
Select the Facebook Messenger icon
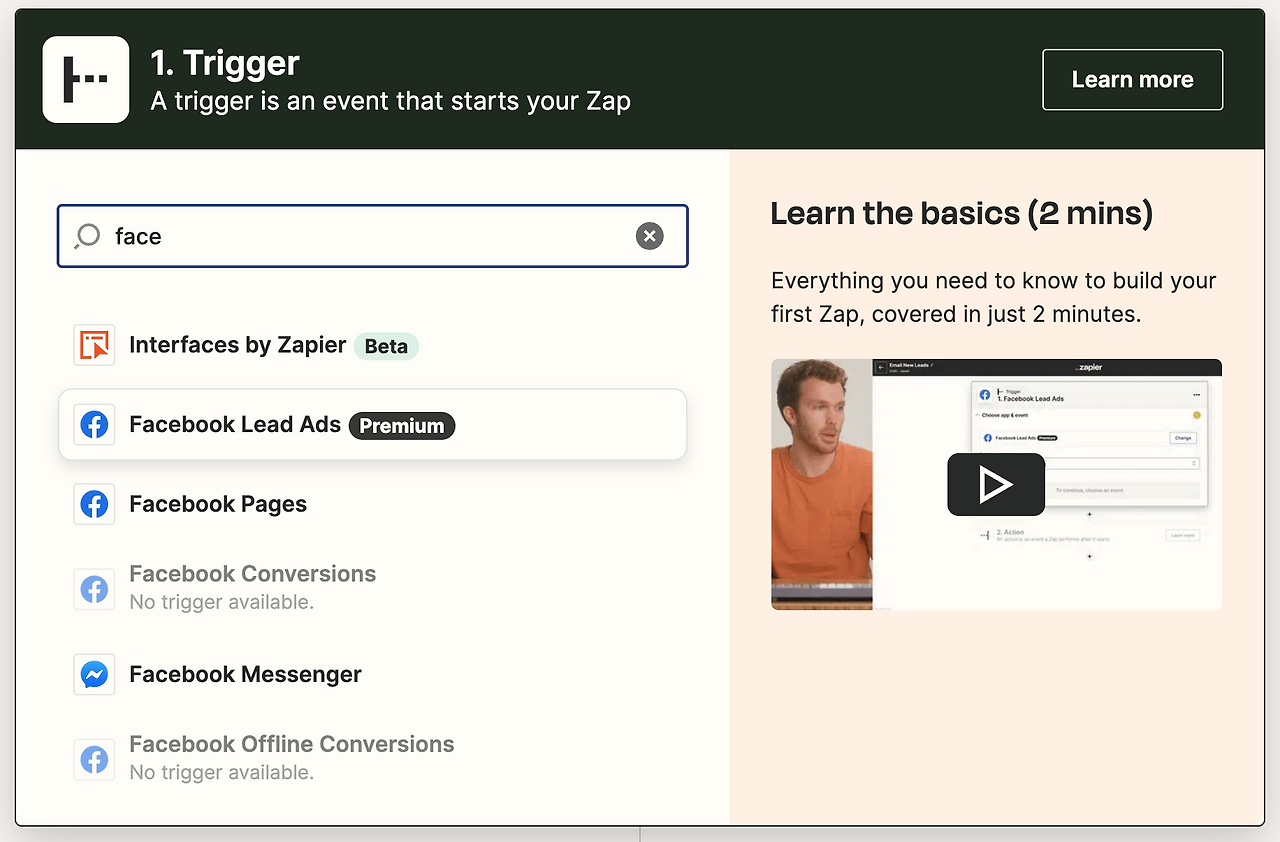94,675
